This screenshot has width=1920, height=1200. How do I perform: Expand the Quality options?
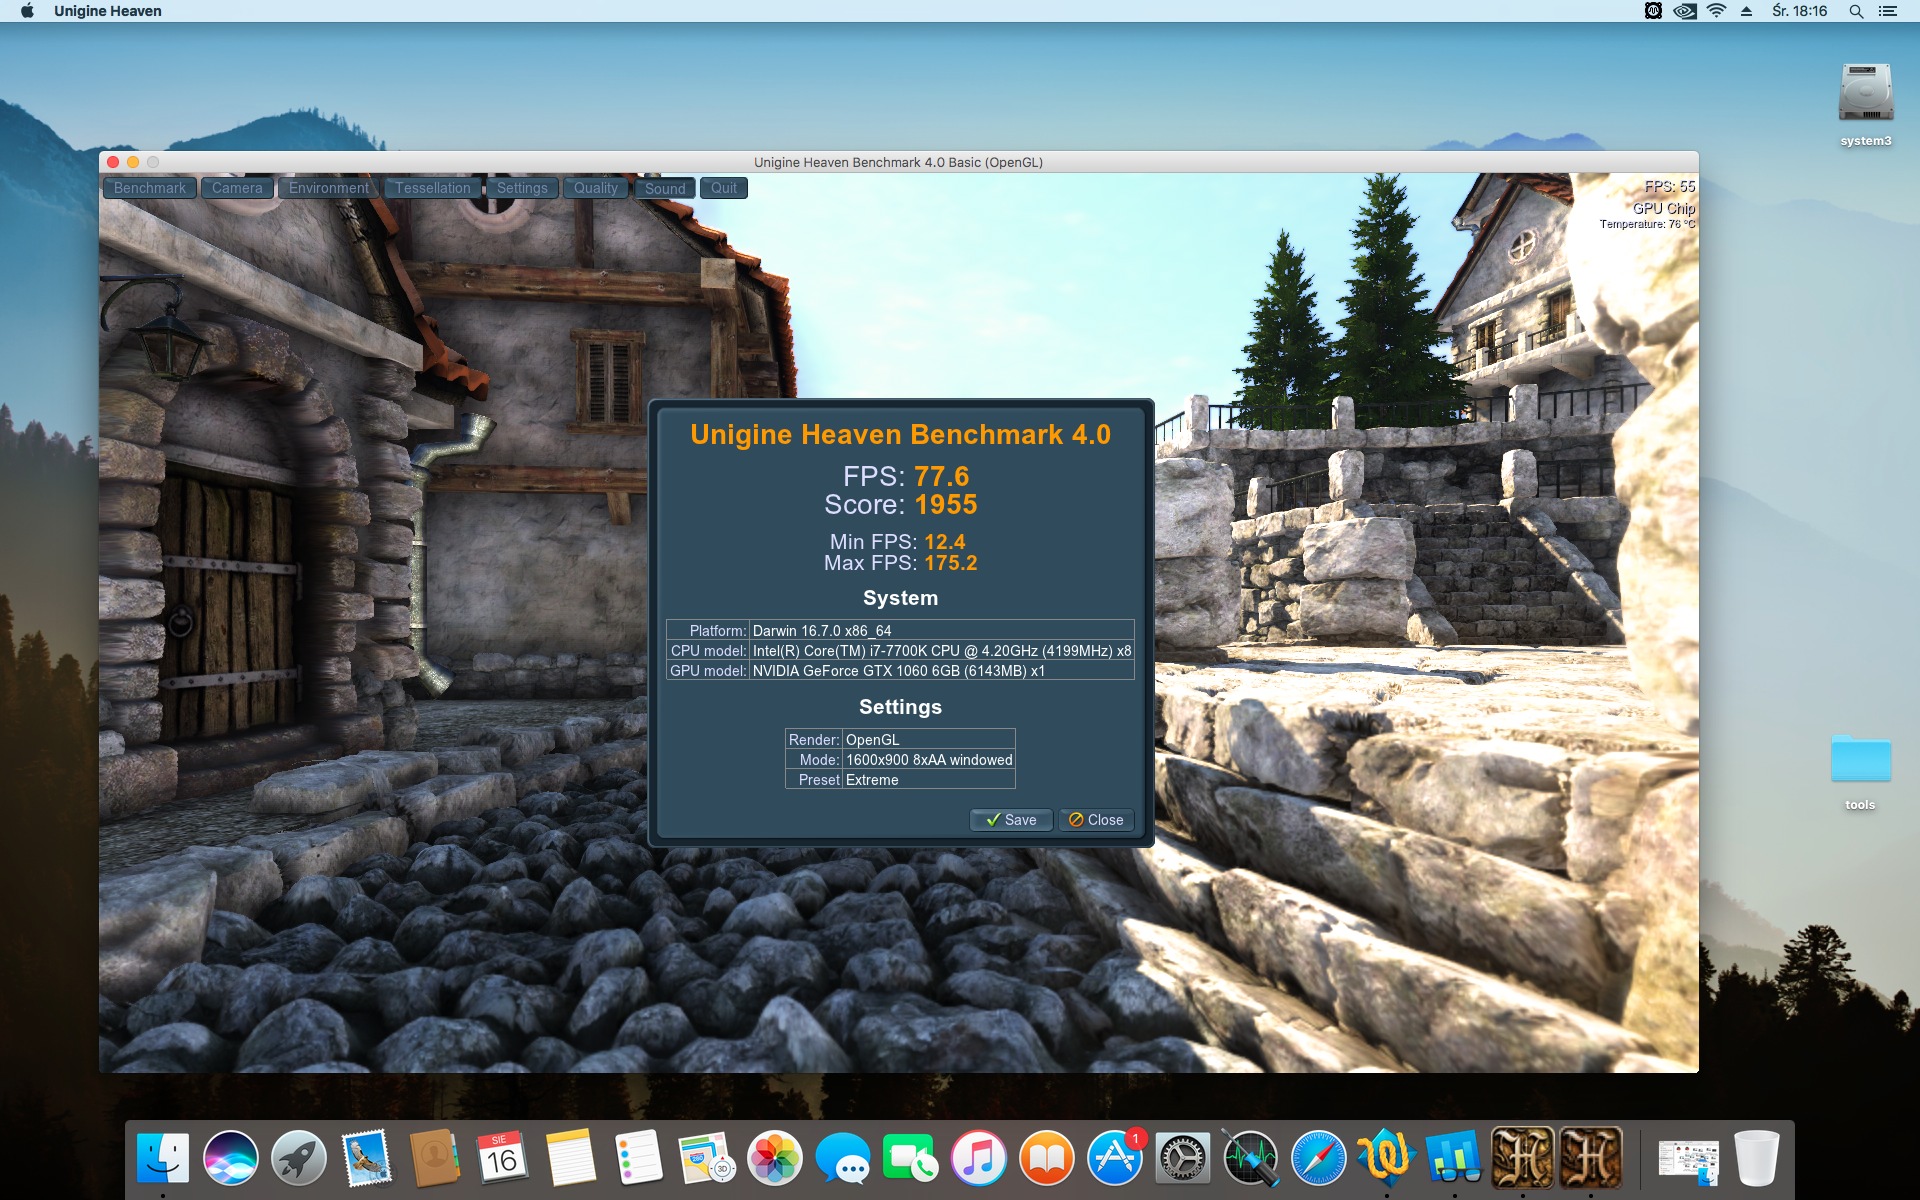(x=596, y=188)
